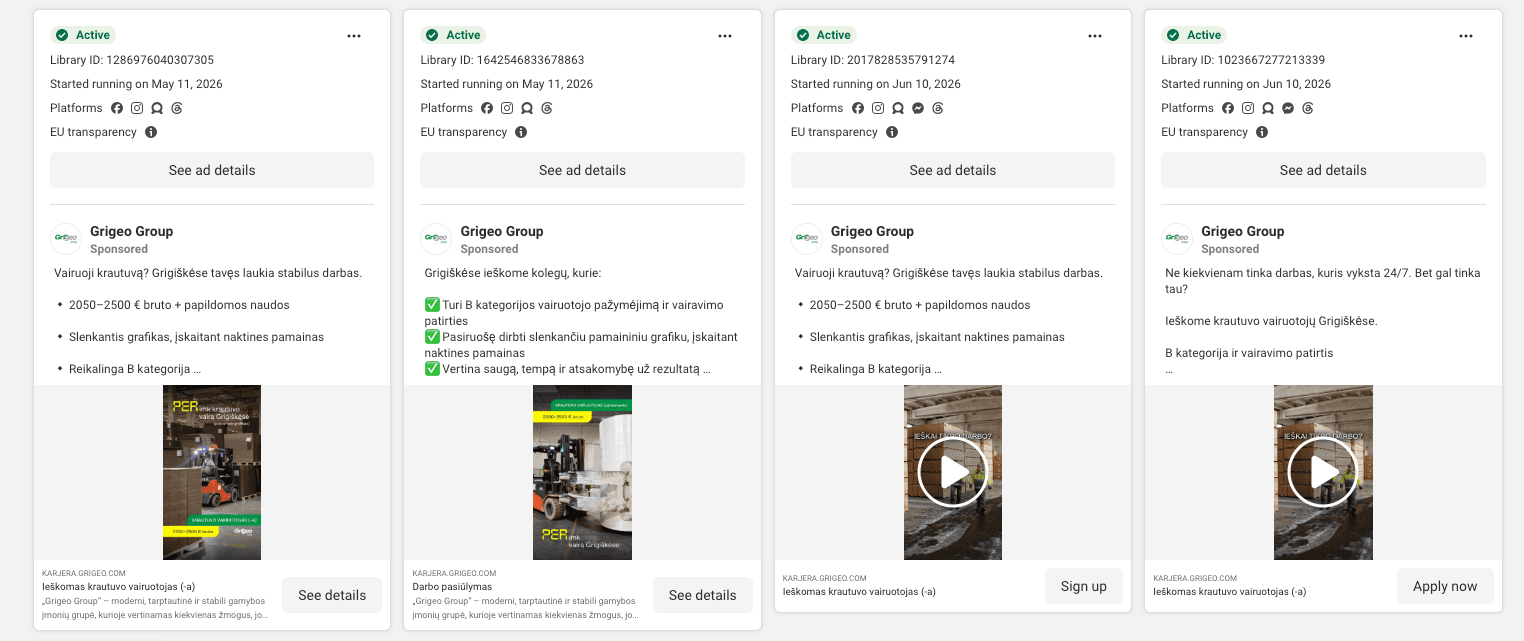Play the video on ad 2017828535791274
Screen dimensions: 1524x641
pos(953,472)
